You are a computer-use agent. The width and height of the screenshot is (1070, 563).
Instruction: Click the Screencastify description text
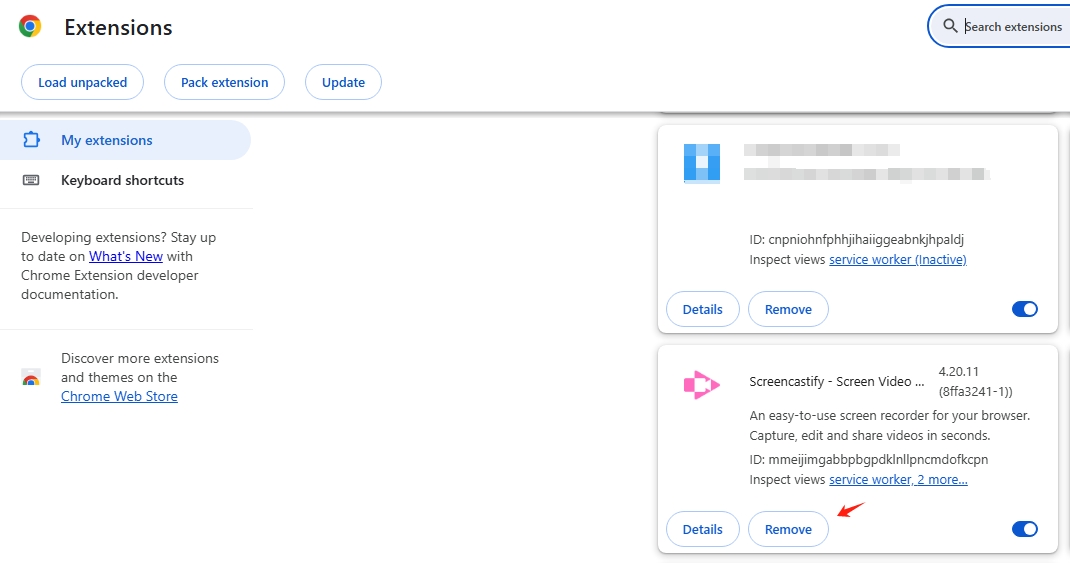890,425
